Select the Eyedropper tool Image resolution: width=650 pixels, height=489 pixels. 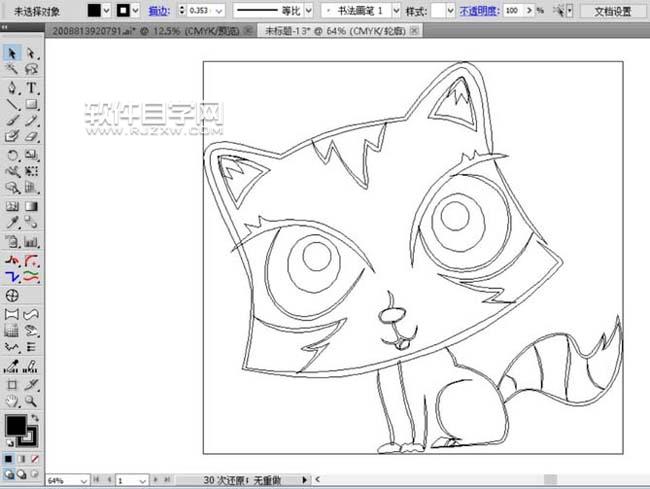[12, 223]
